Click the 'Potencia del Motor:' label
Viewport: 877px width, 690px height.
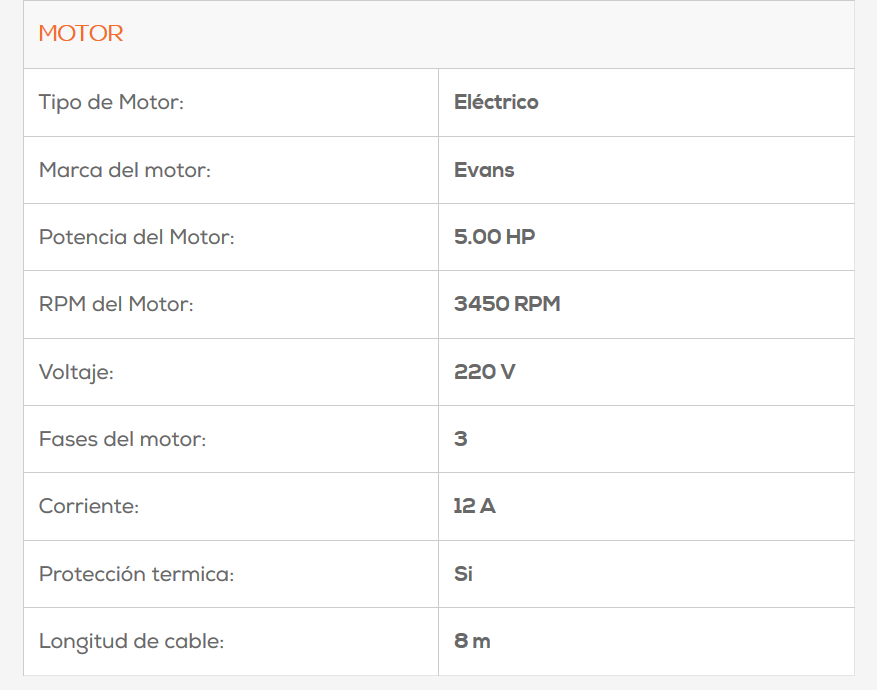136,237
